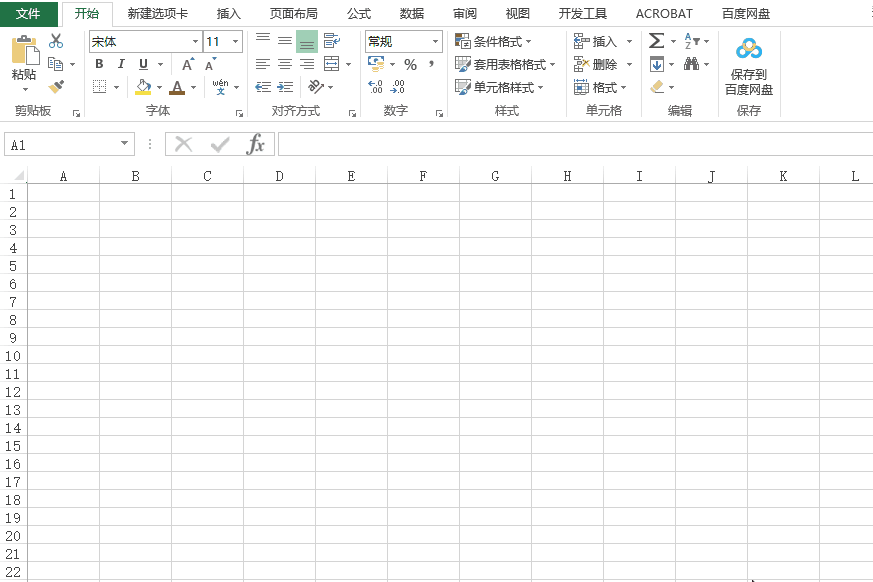
Task: Open the 常规 number format dropdown
Action: click(x=436, y=42)
